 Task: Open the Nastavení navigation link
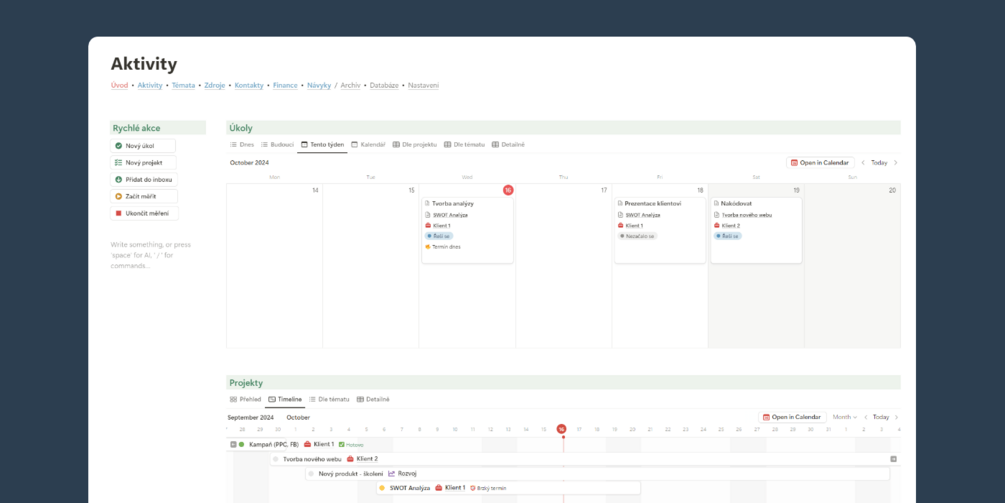(424, 85)
